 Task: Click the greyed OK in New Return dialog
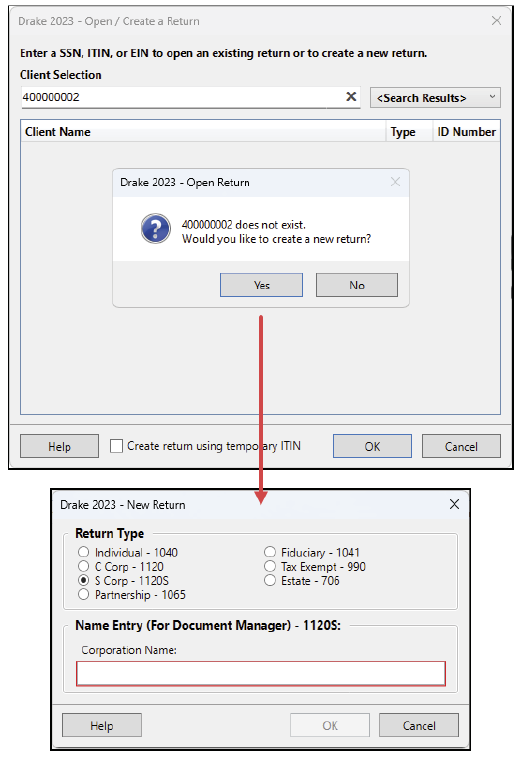tap(330, 725)
